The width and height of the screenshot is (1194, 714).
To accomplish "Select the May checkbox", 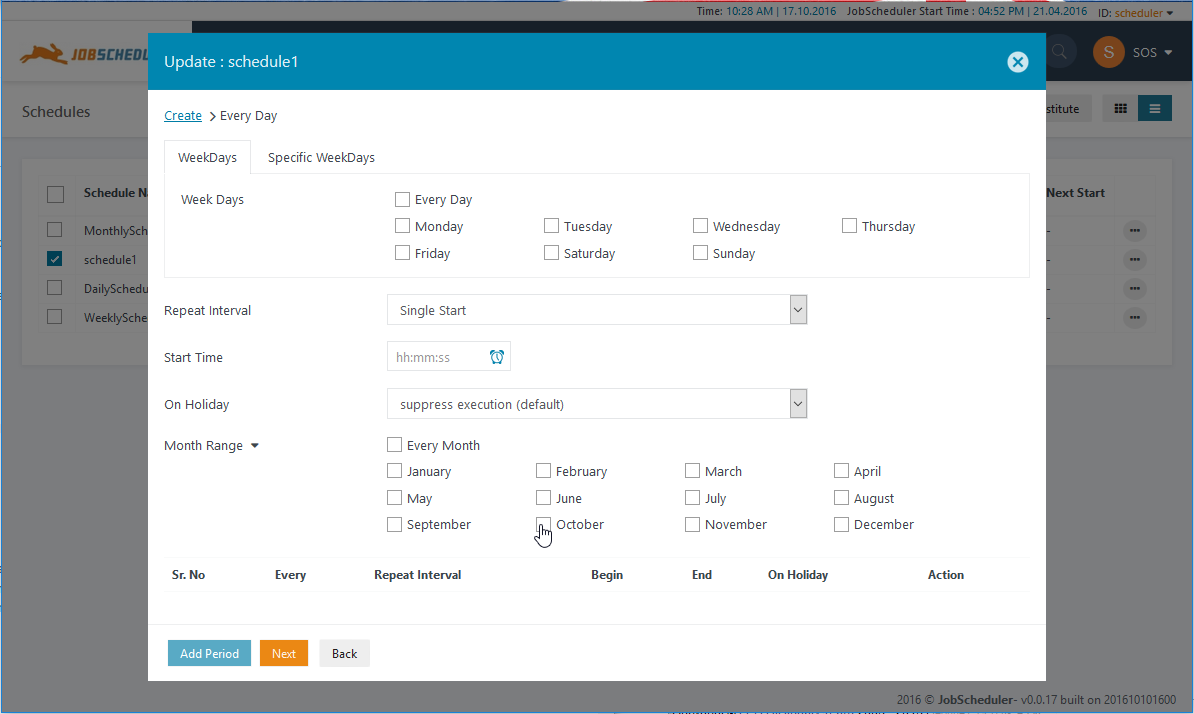I will pyautogui.click(x=394, y=498).
